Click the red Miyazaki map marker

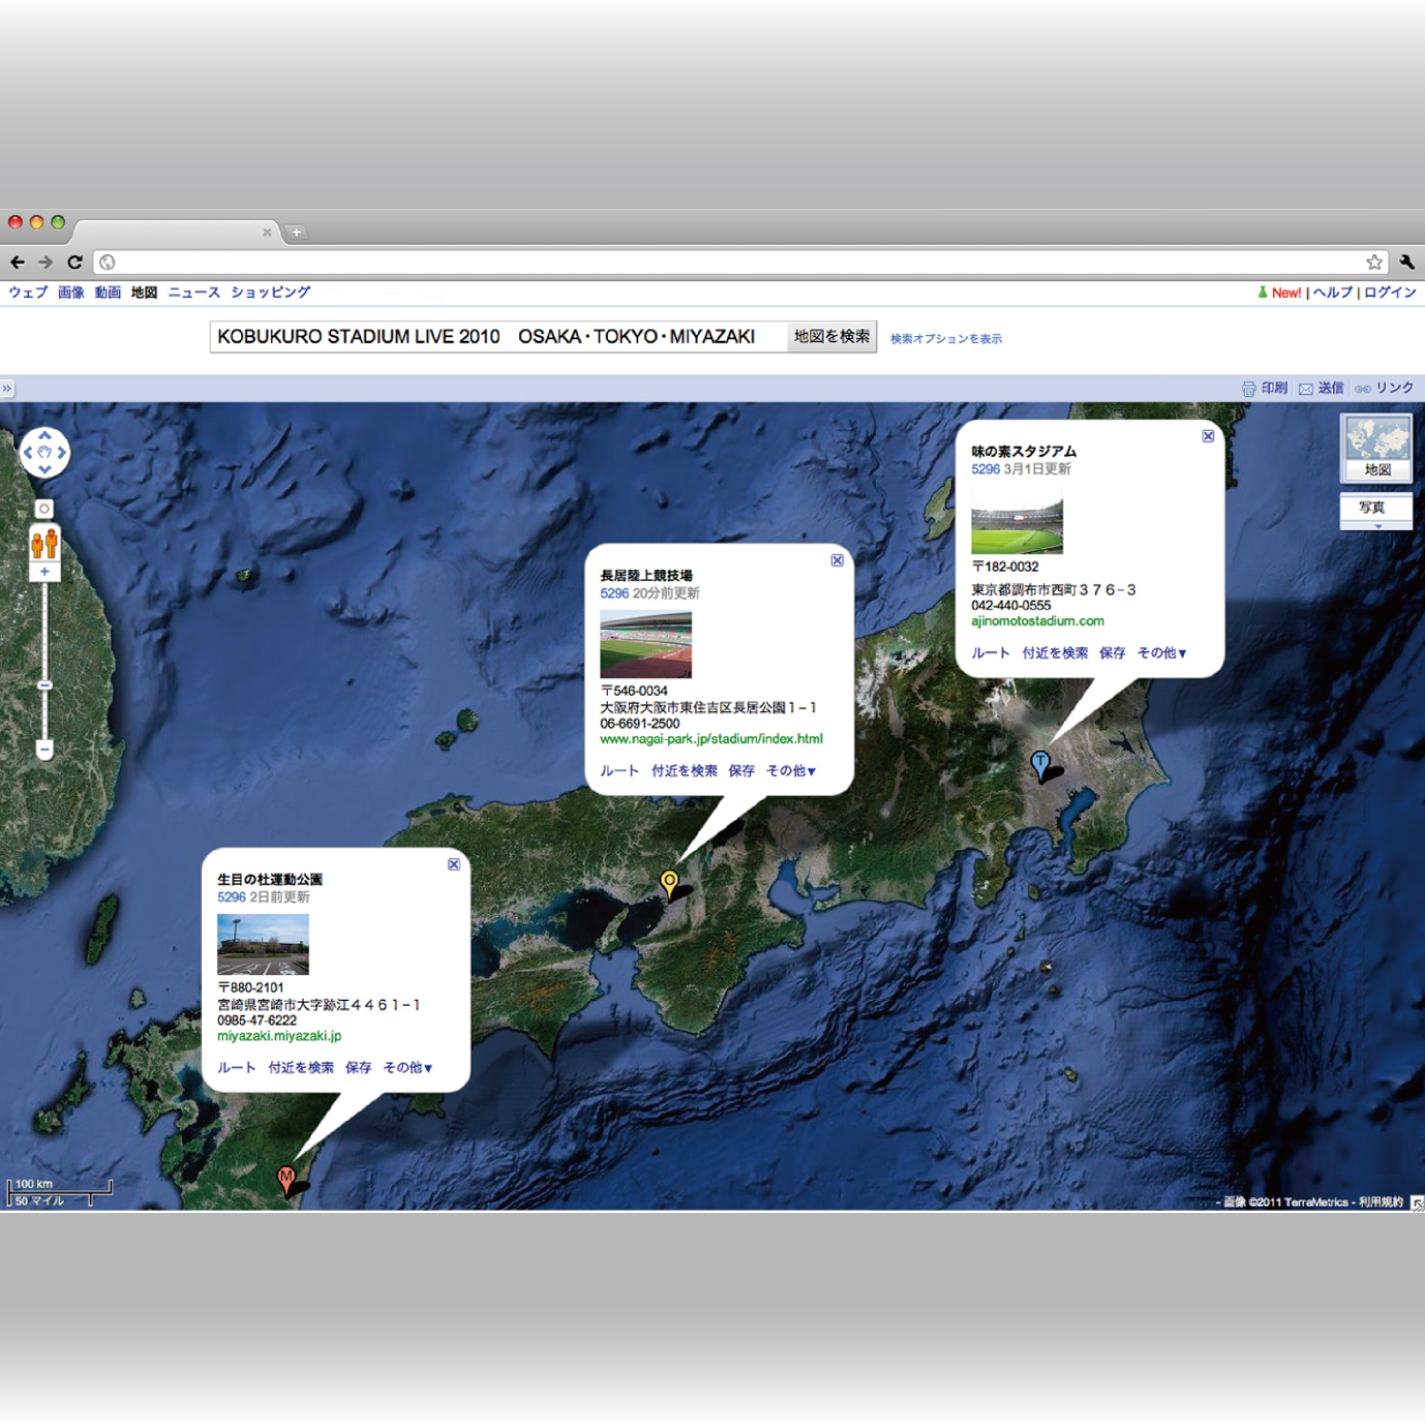pyautogui.click(x=286, y=1178)
